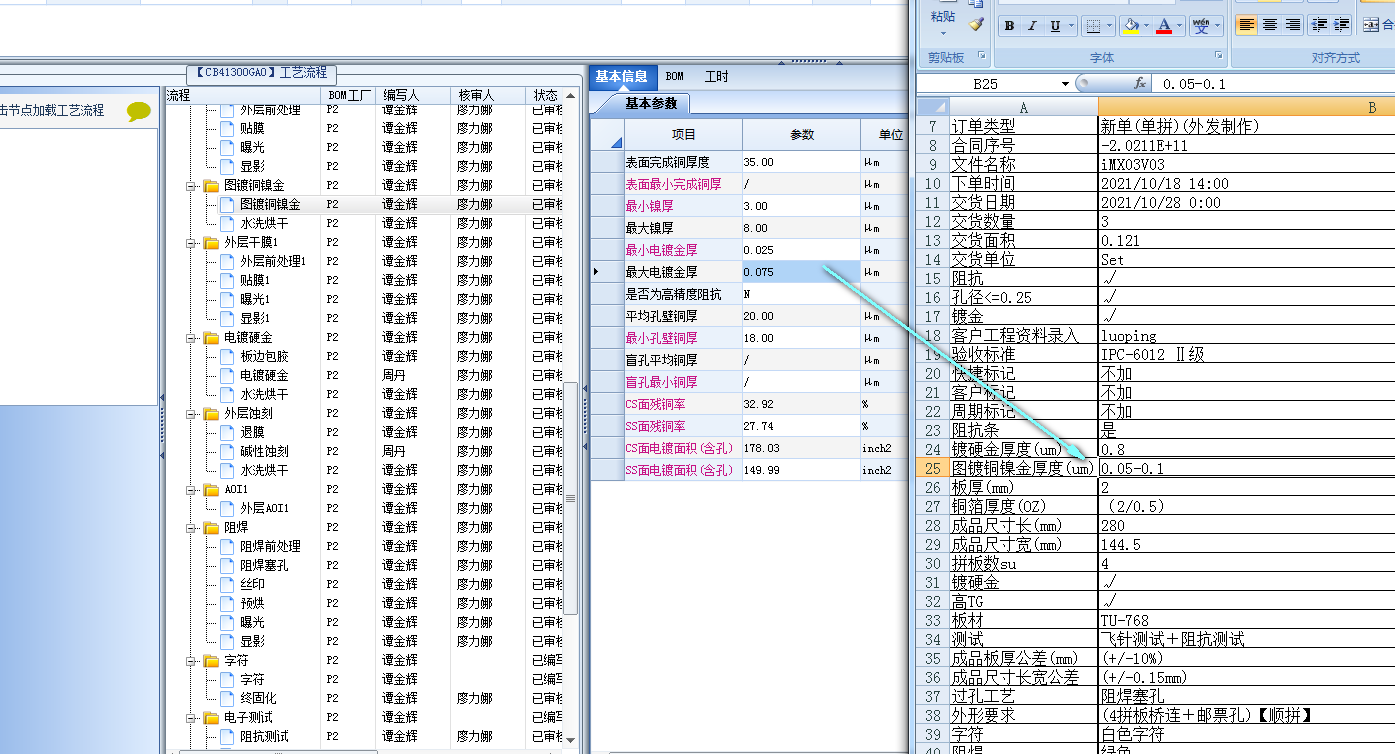Click Excel cell containing luoping
This screenshot has height=754, width=1395.
pos(1246,335)
